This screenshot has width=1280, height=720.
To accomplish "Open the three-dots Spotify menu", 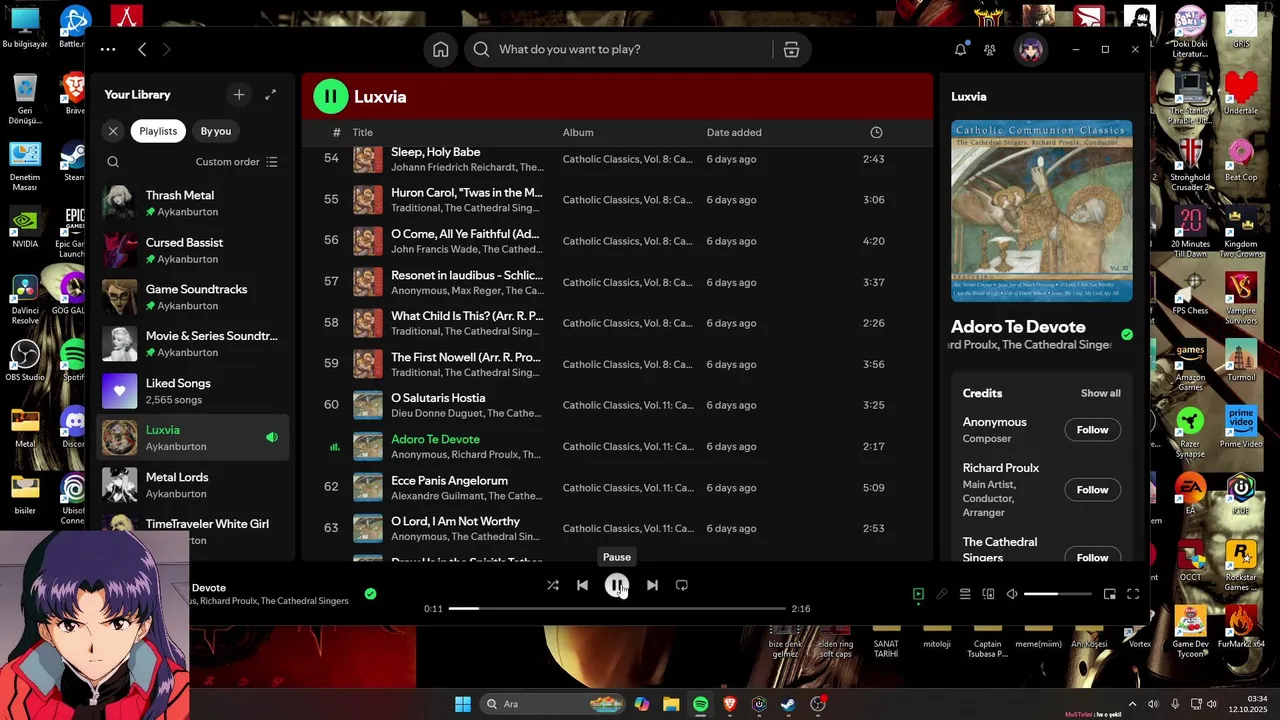I will tap(108, 49).
